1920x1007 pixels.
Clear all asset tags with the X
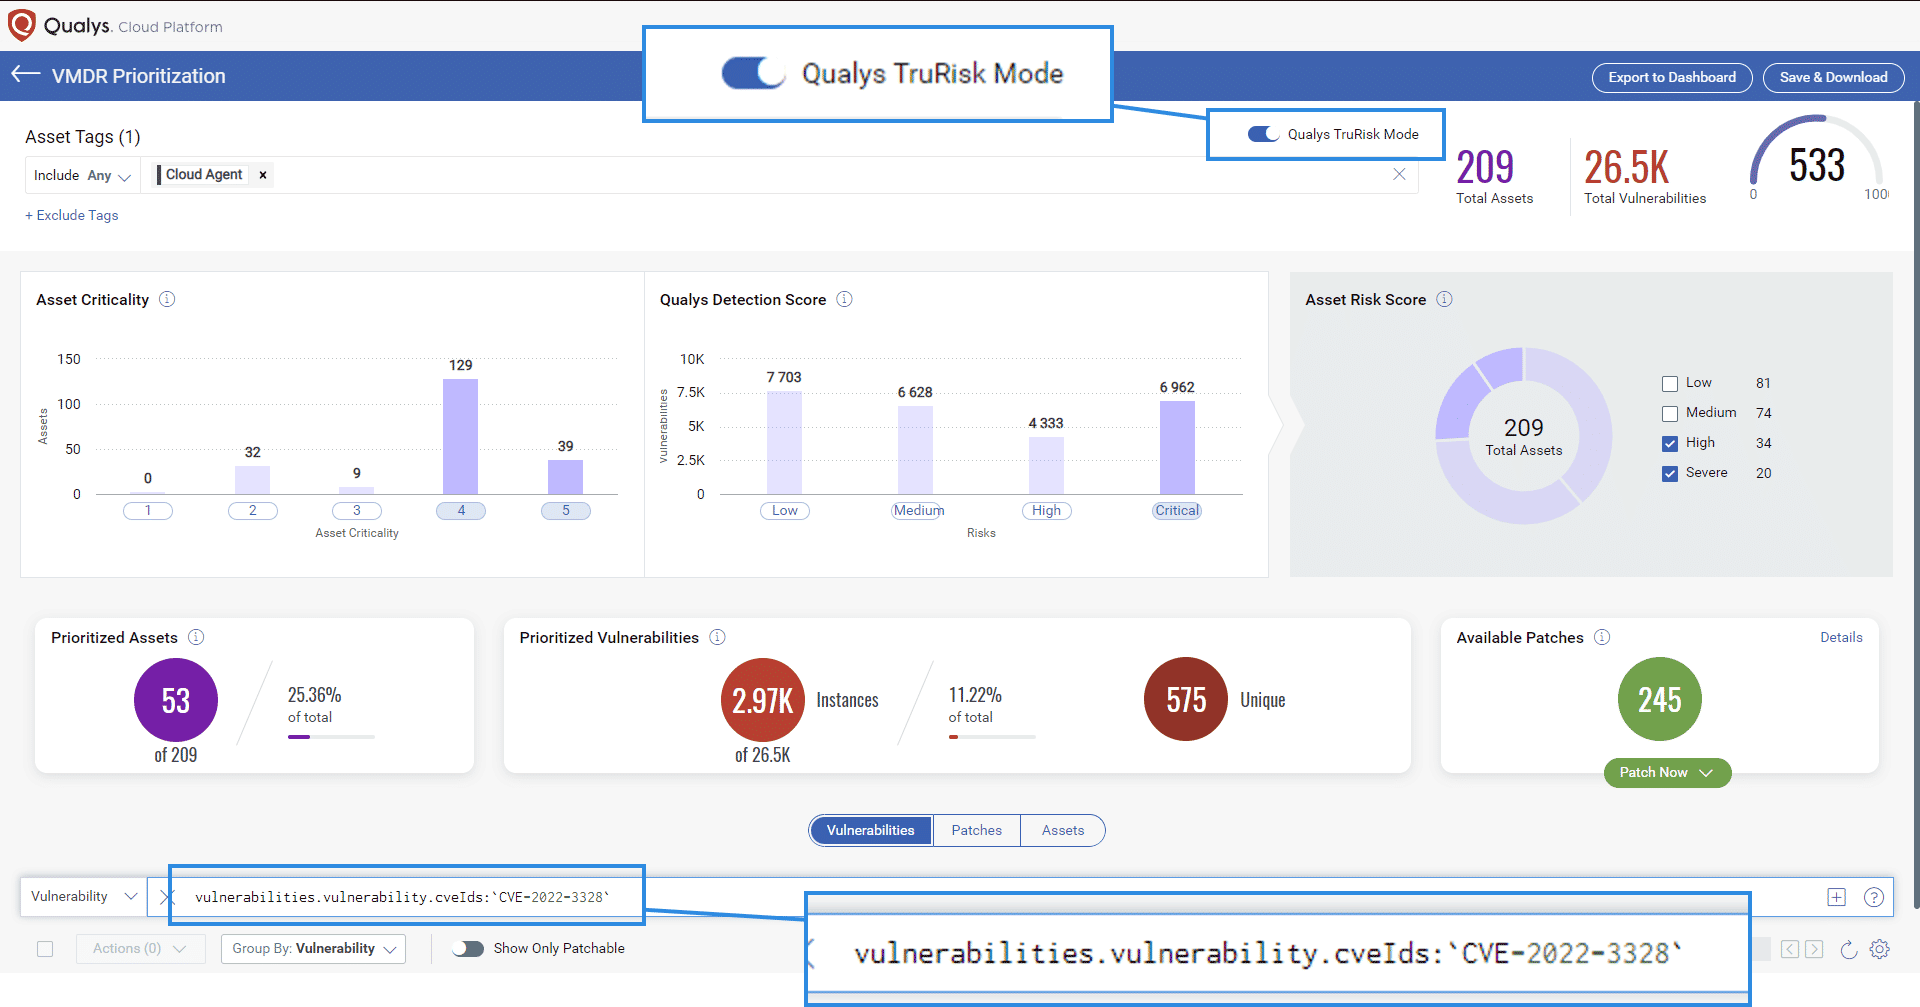pos(1399,174)
